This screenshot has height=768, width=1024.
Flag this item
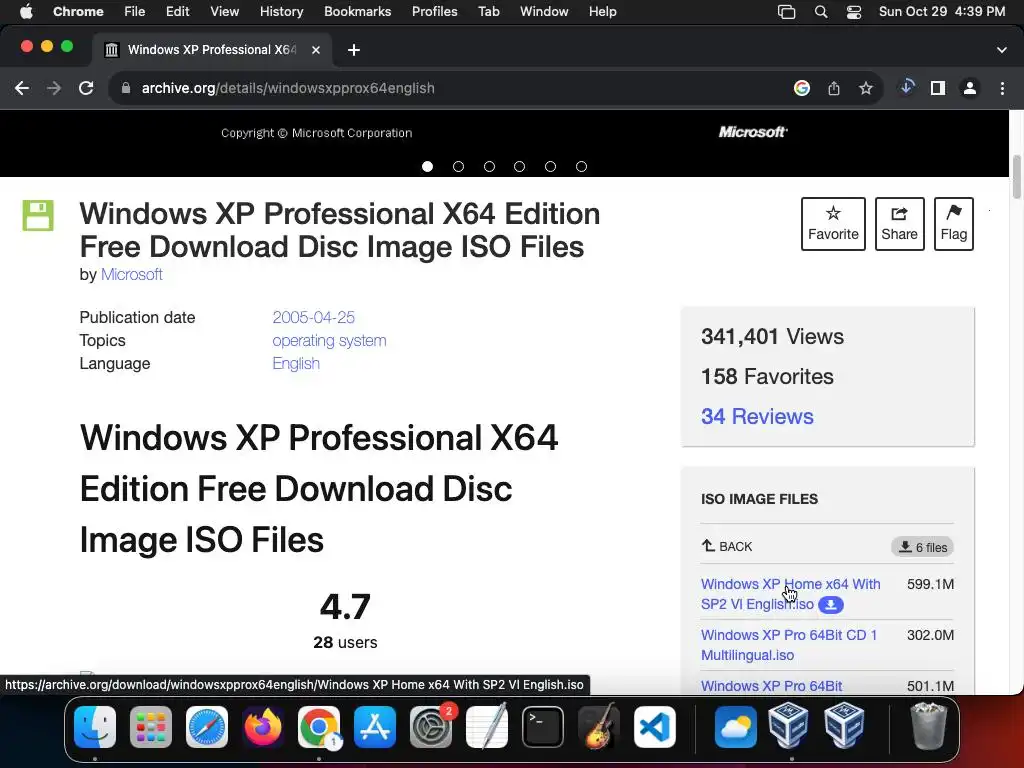coord(953,224)
